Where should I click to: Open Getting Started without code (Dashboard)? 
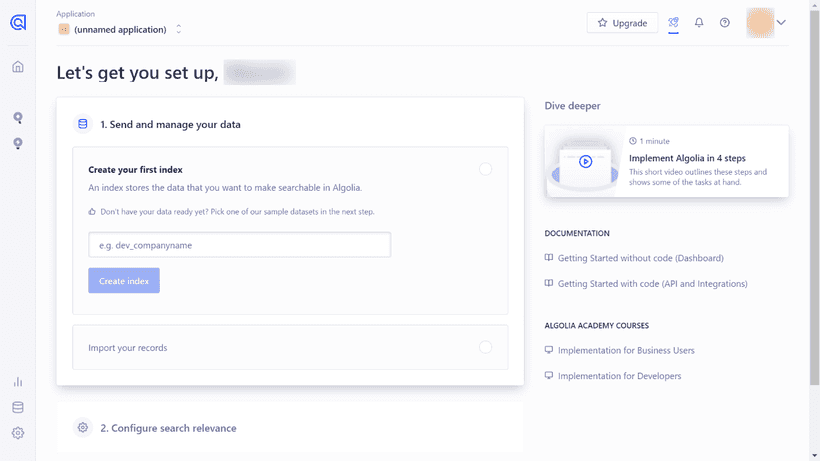[641, 258]
